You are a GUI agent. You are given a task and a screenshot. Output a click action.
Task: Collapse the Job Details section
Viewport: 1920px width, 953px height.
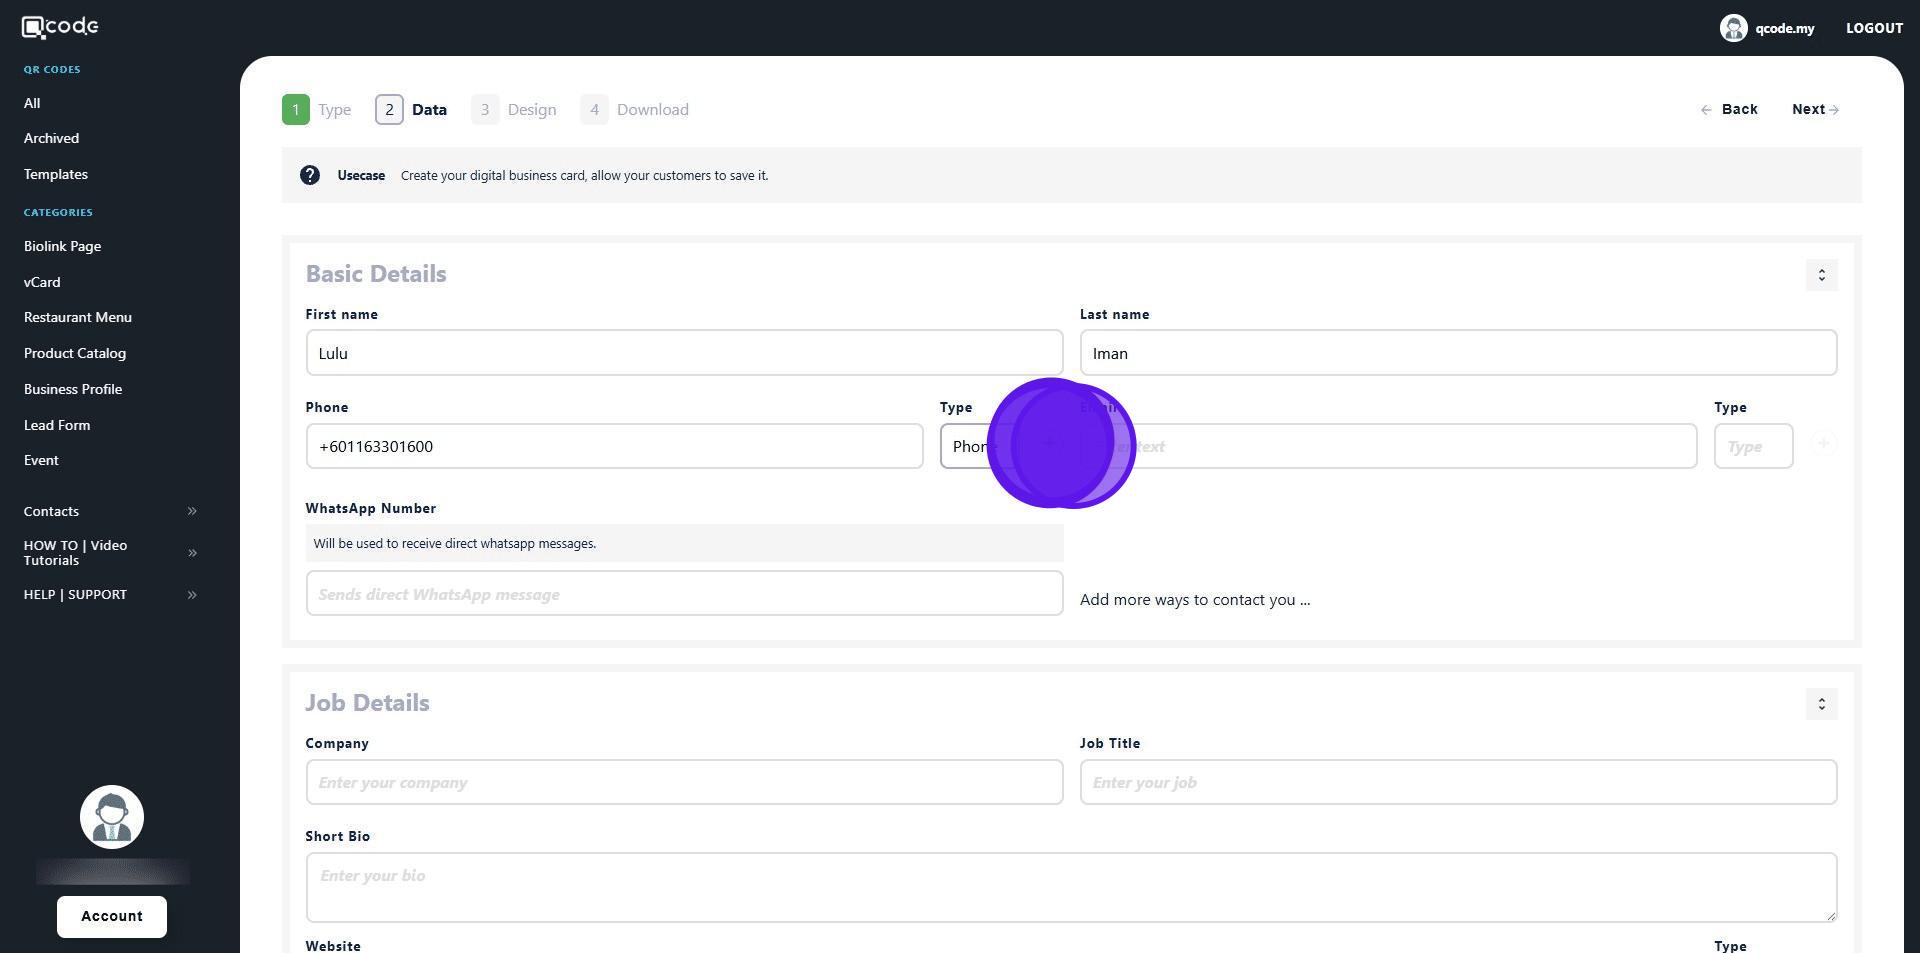click(1821, 704)
